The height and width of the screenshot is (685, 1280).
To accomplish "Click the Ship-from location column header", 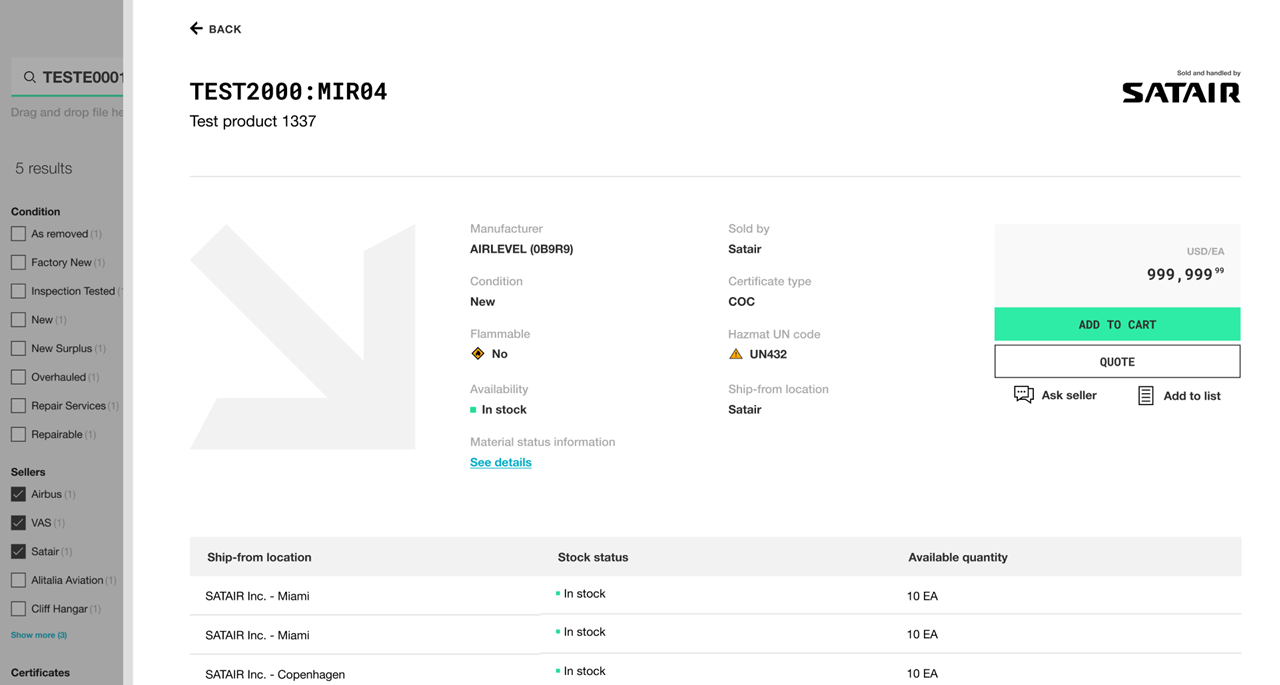I will [x=259, y=557].
